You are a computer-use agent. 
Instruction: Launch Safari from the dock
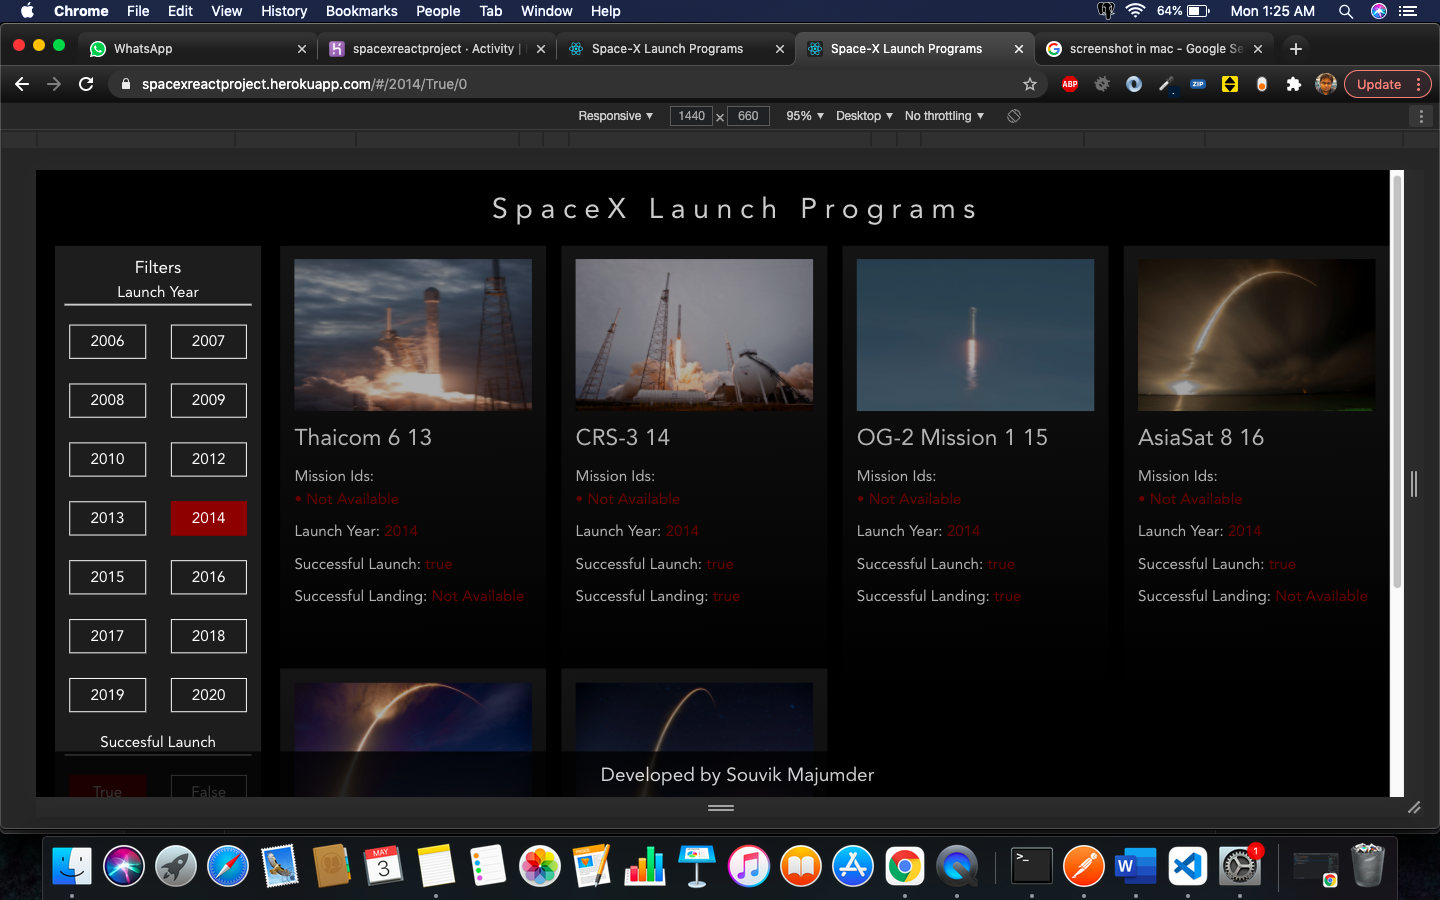pos(228,866)
